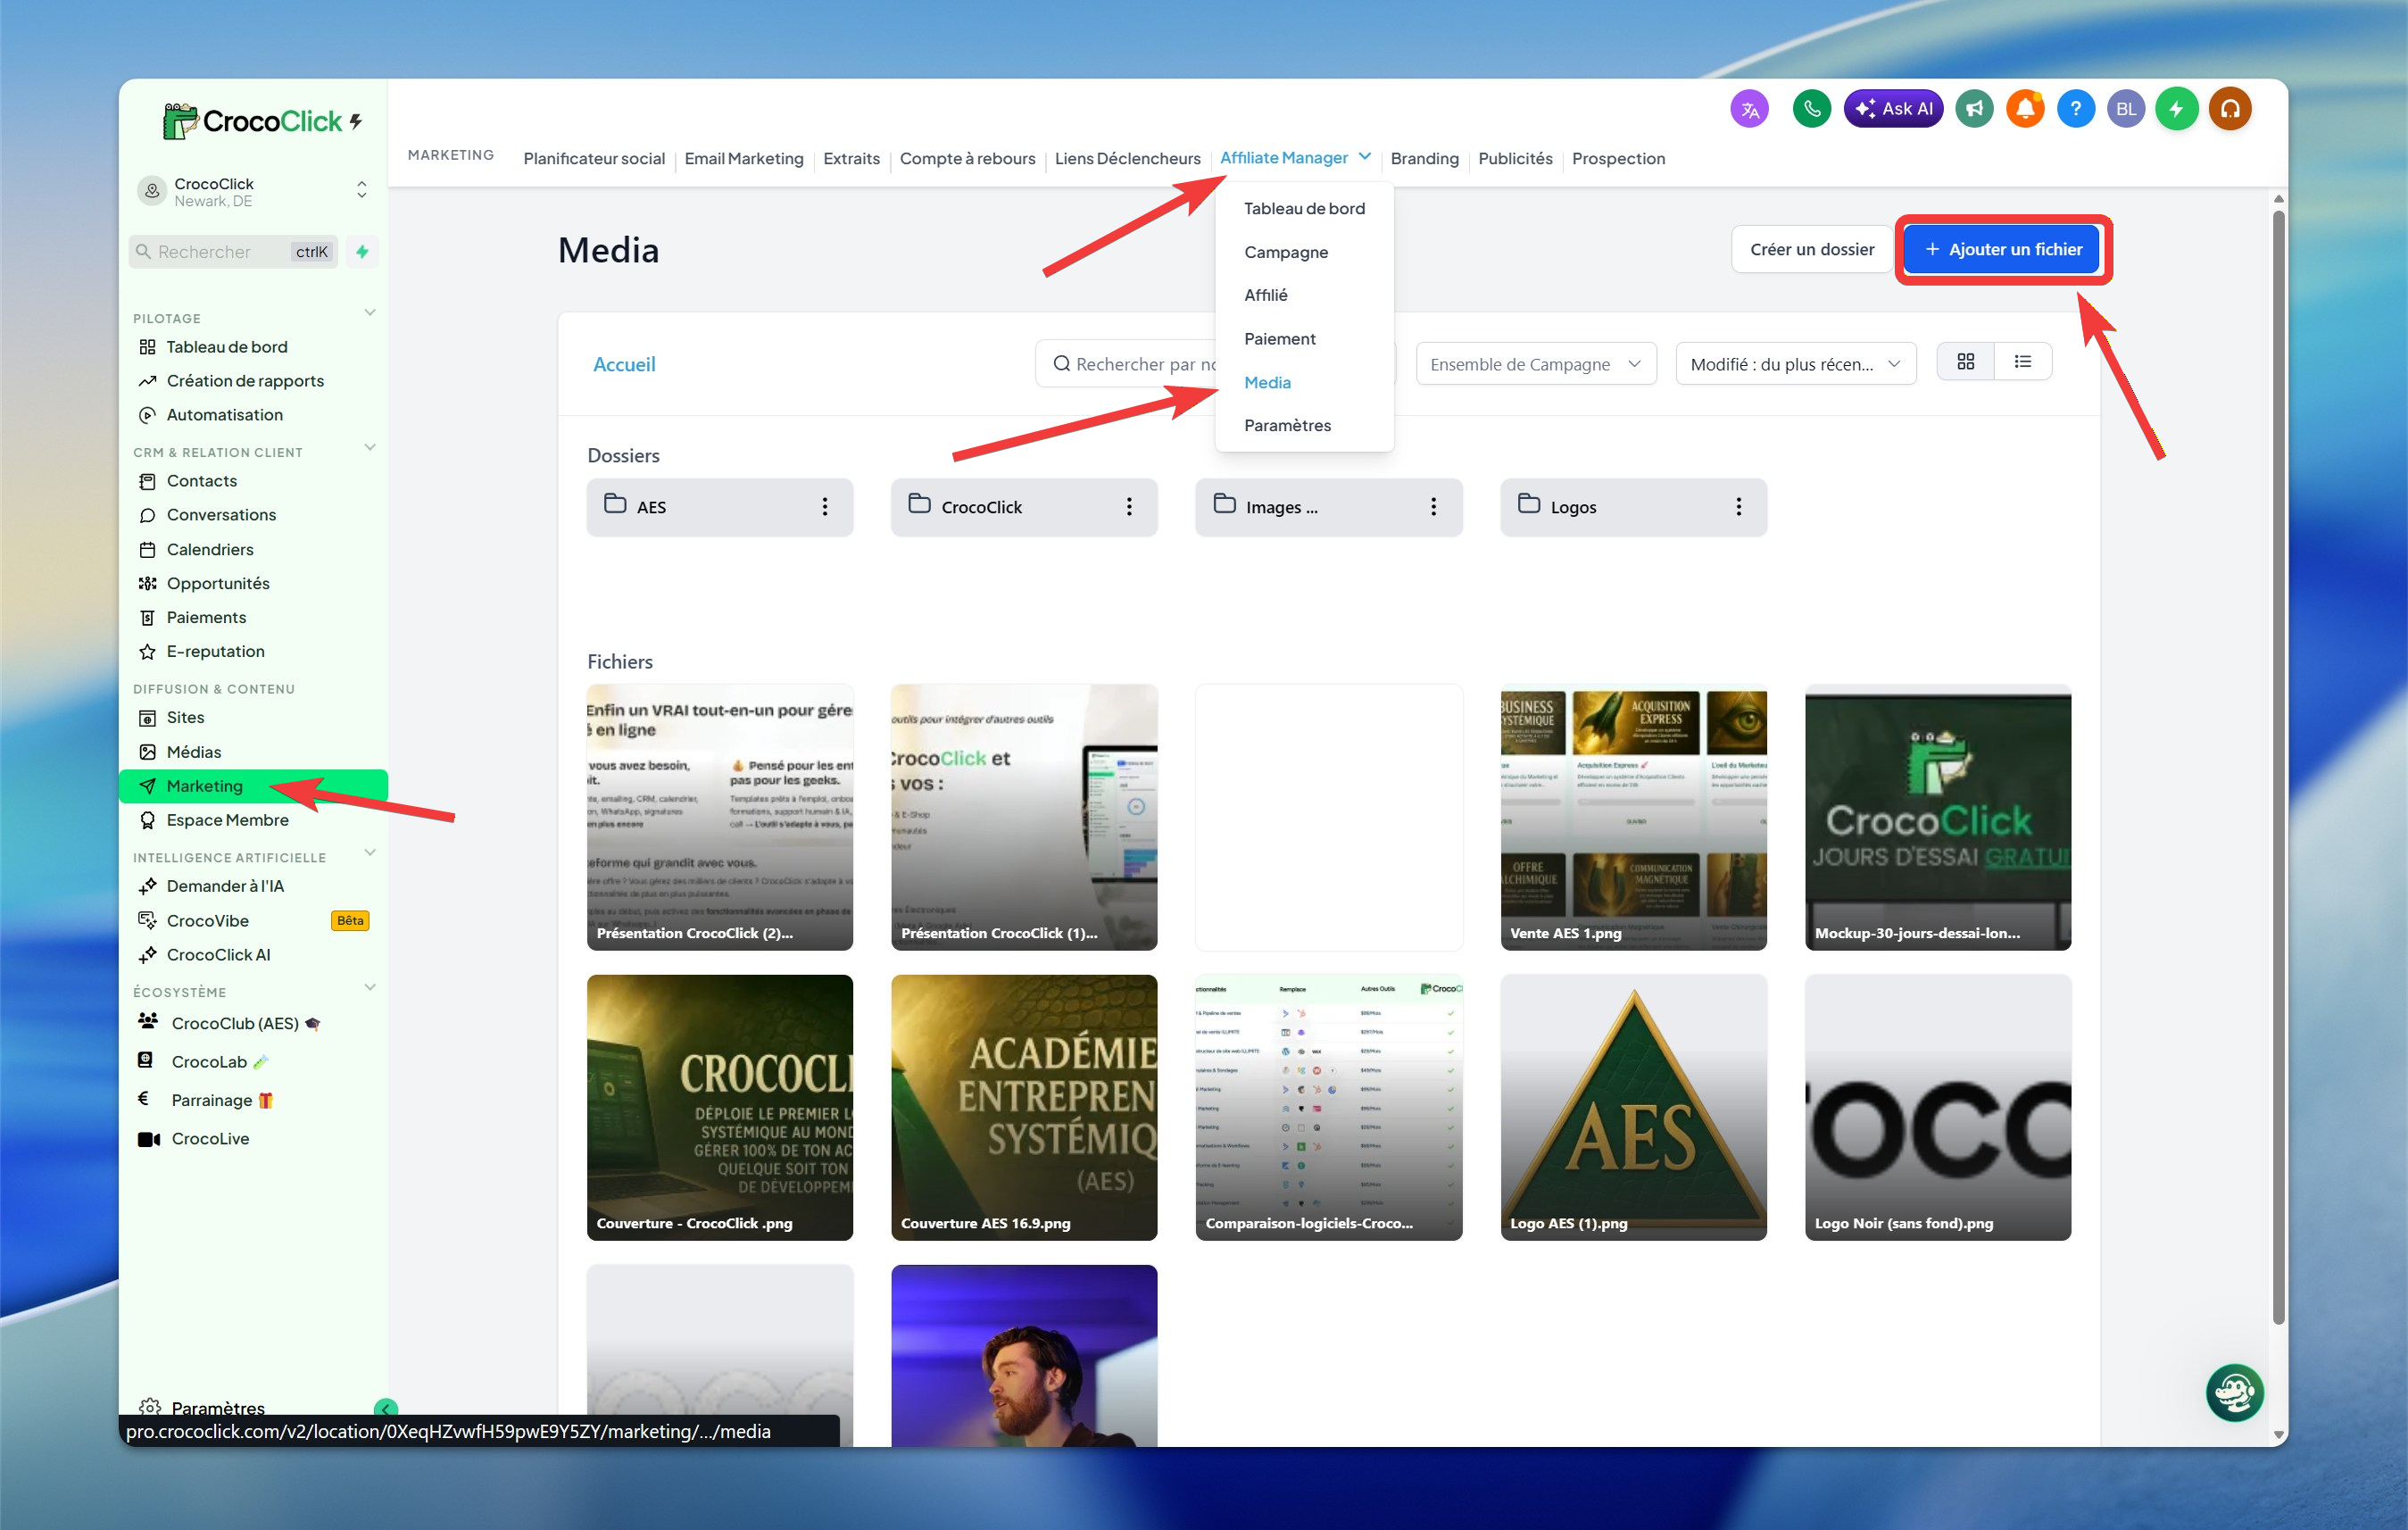The image size is (2408, 1530).
Task: Collapse the Pilotage section
Action: pos(370,313)
